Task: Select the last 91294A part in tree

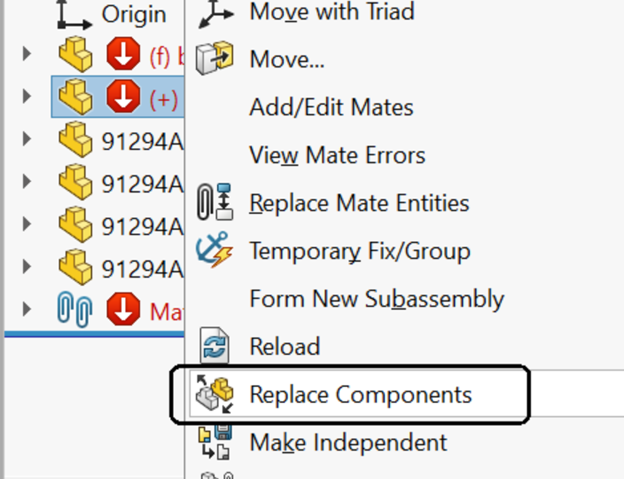Action: (119, 267)
